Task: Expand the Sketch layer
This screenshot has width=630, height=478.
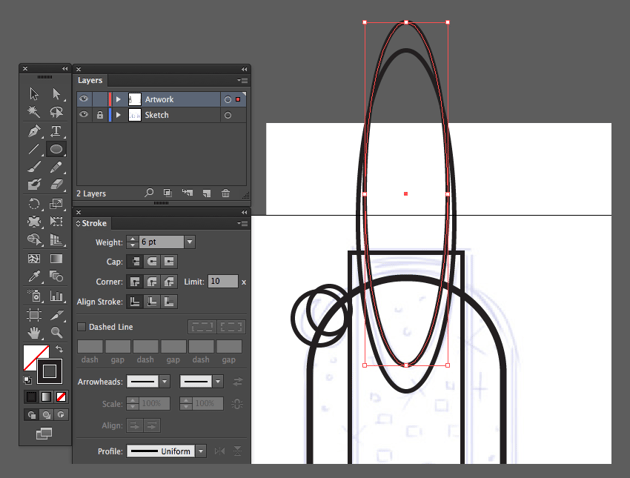Action: [118, 115]
